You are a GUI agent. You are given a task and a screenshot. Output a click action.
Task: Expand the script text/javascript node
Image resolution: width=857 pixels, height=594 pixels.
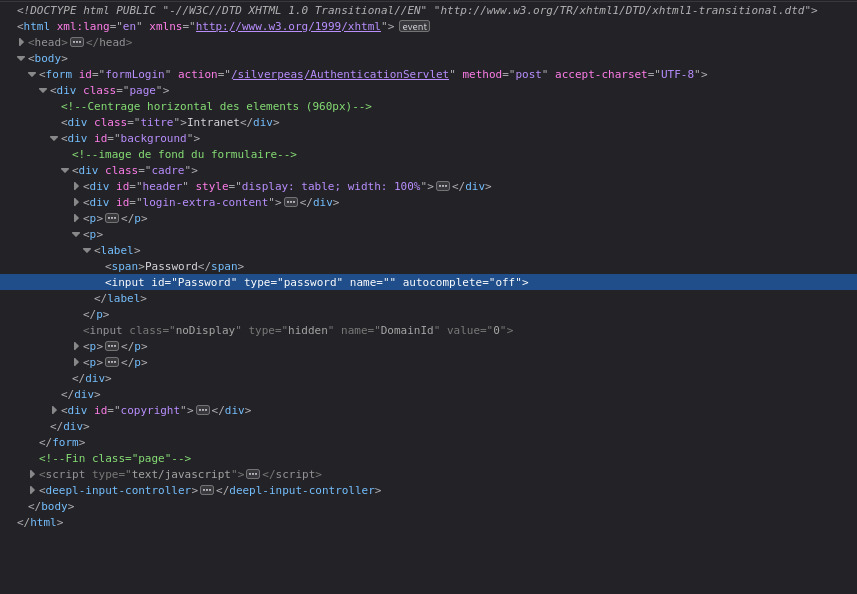[x=32, y=474]
